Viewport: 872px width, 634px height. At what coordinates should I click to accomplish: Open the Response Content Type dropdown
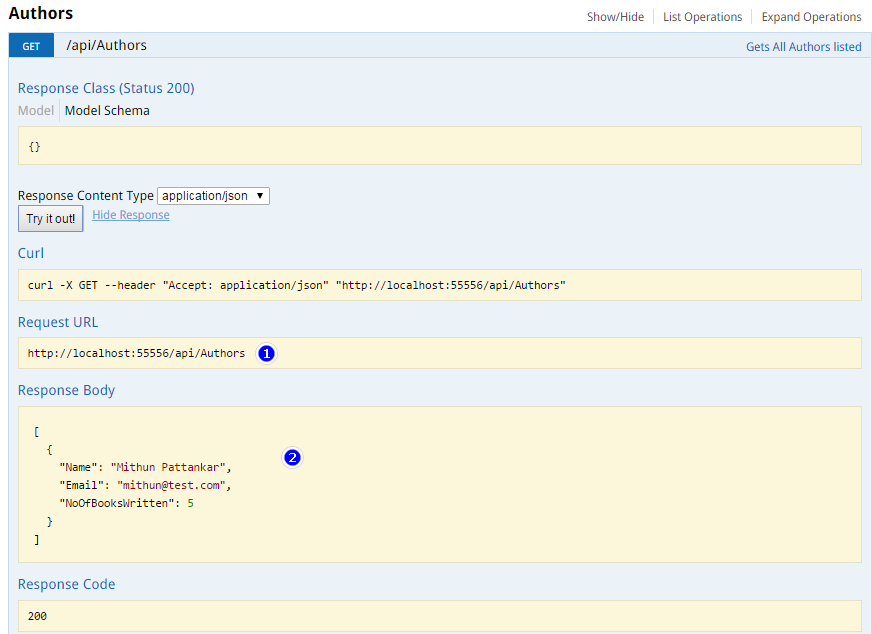coord(213,196)
